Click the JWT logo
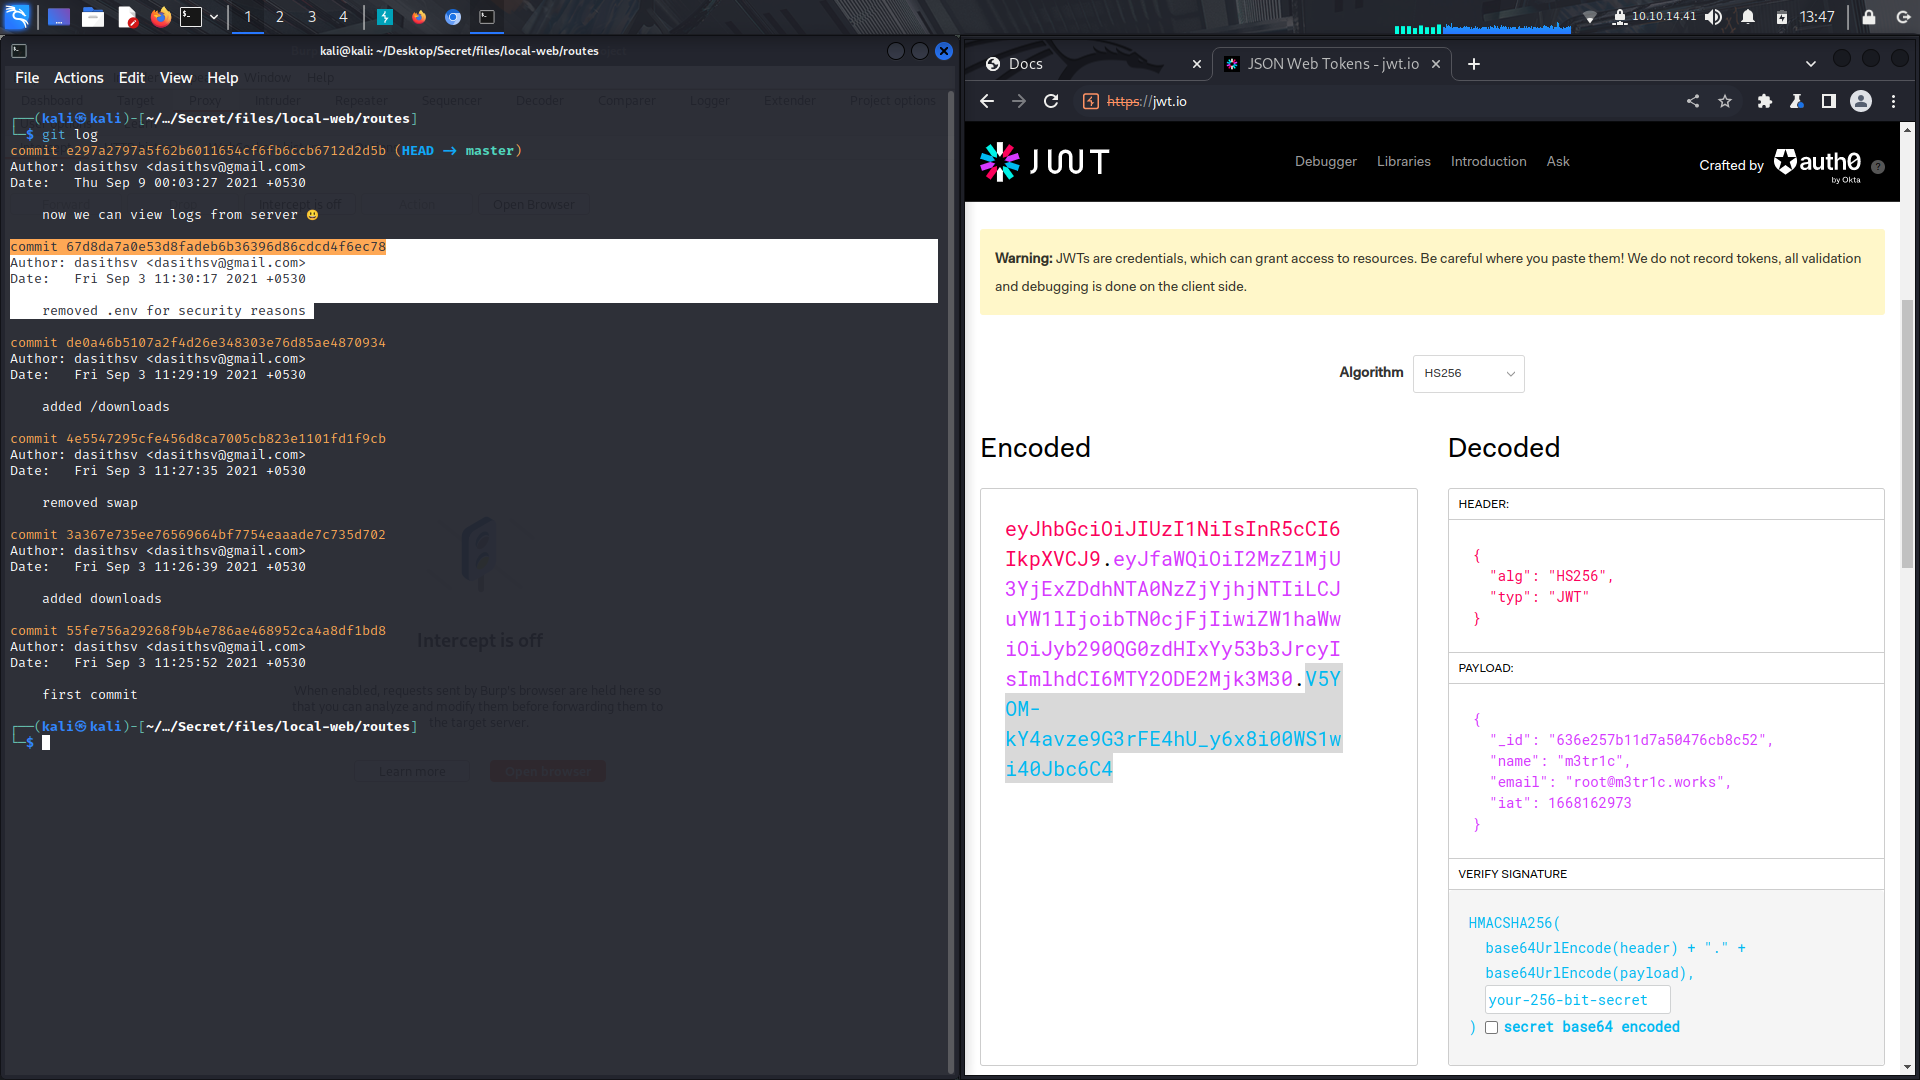This screenshot has height=1080, width=1920. tap(1044, 162)
